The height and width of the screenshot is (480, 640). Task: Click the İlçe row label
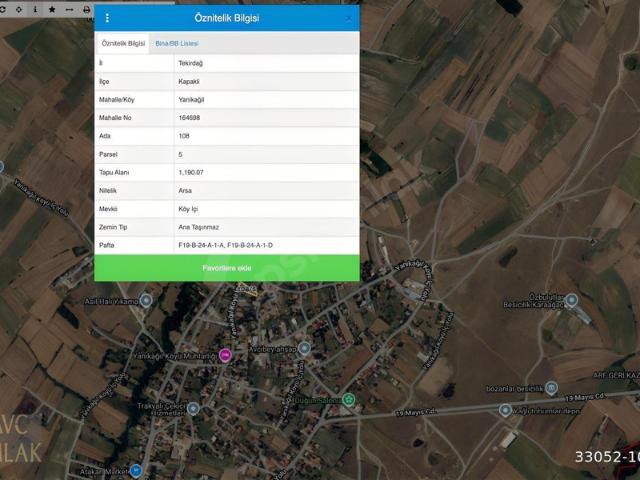click(x=104, y=82)
